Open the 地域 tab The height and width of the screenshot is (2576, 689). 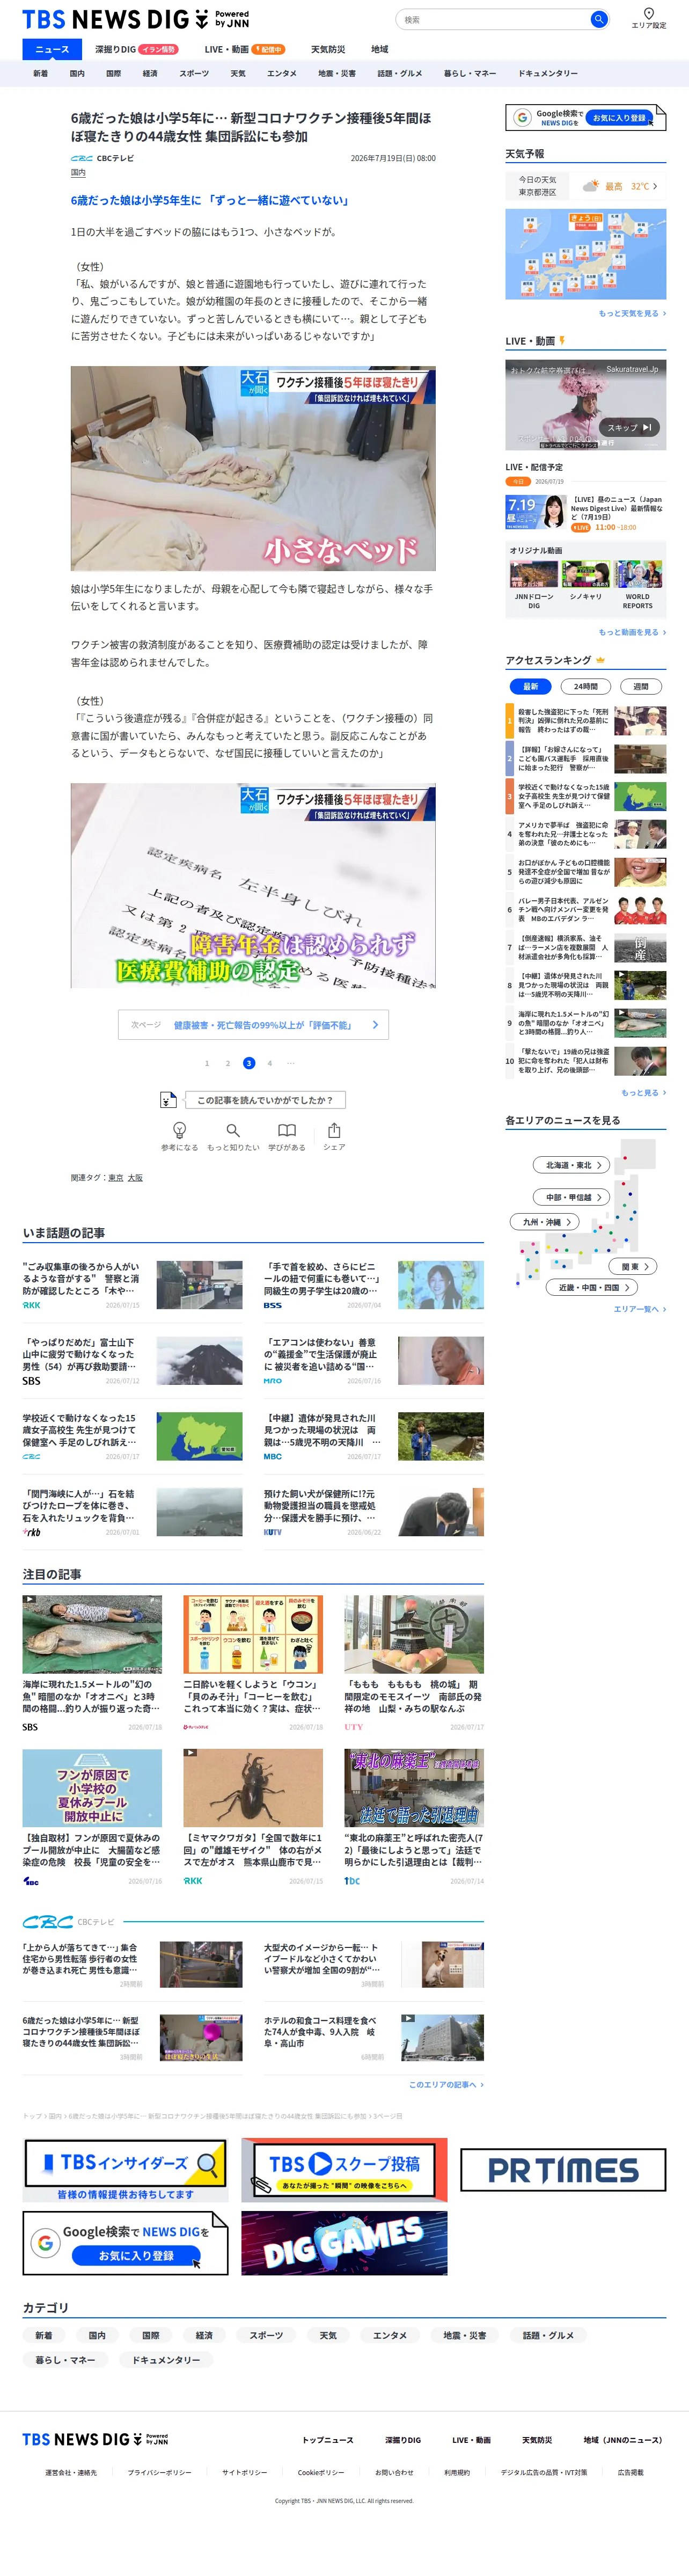(380, 49)
